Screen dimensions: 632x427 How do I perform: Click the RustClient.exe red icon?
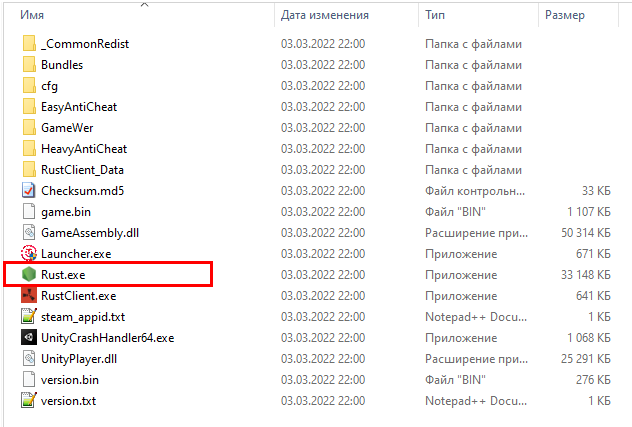click(x=28, y=295)
